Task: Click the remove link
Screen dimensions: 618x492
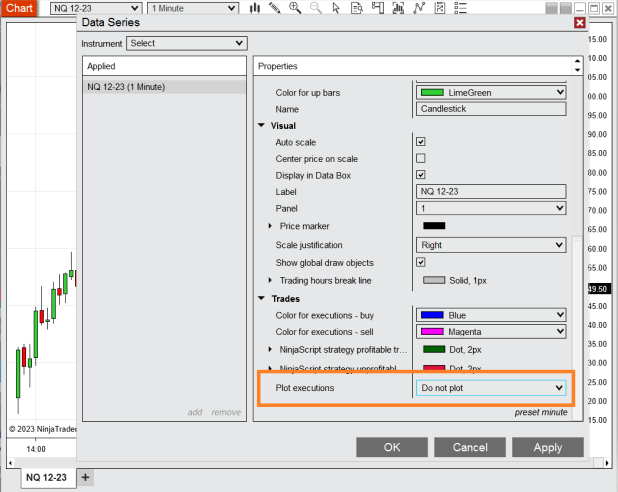Action: [226, 412]
